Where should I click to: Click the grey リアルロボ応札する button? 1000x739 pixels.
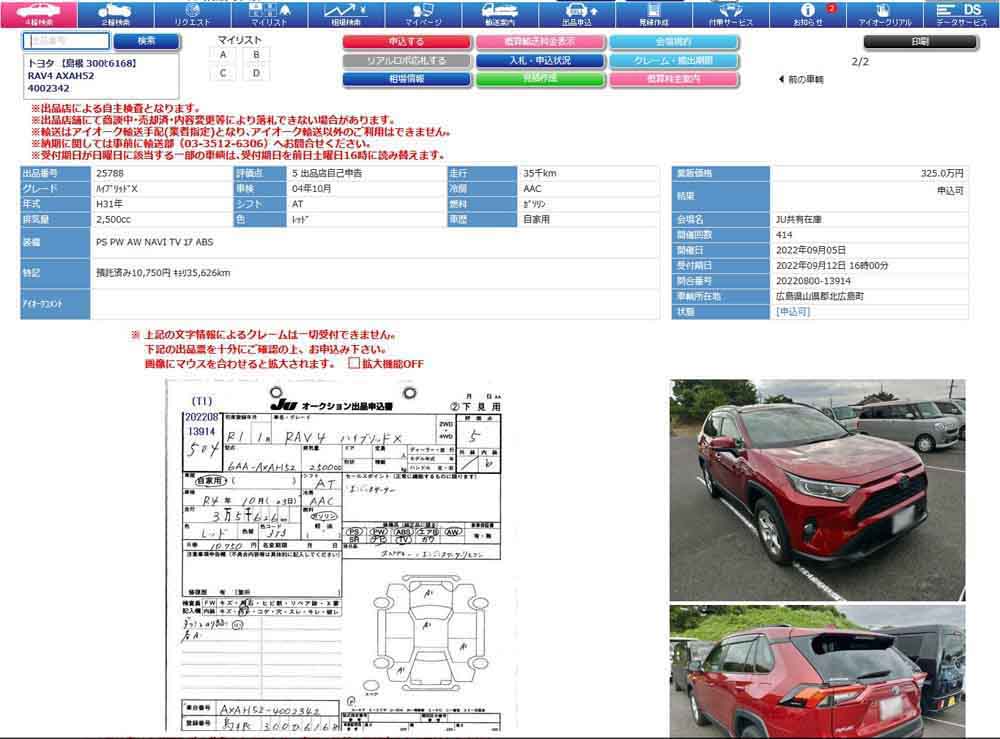(407, 61)
